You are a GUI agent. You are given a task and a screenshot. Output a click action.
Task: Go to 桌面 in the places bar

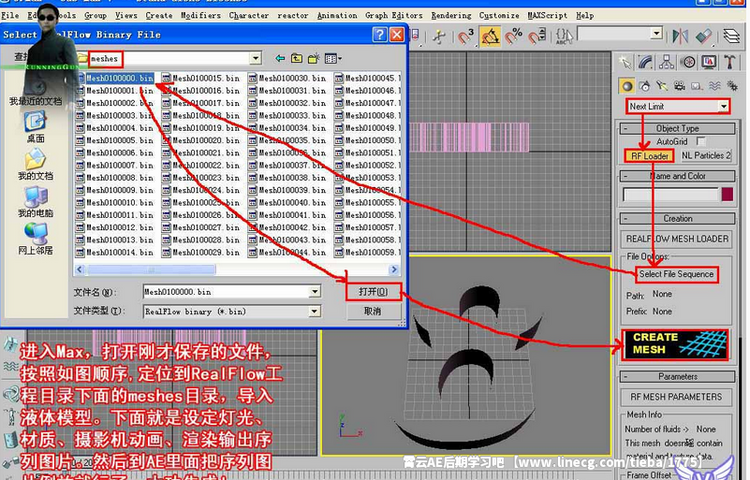pos(35,127)
